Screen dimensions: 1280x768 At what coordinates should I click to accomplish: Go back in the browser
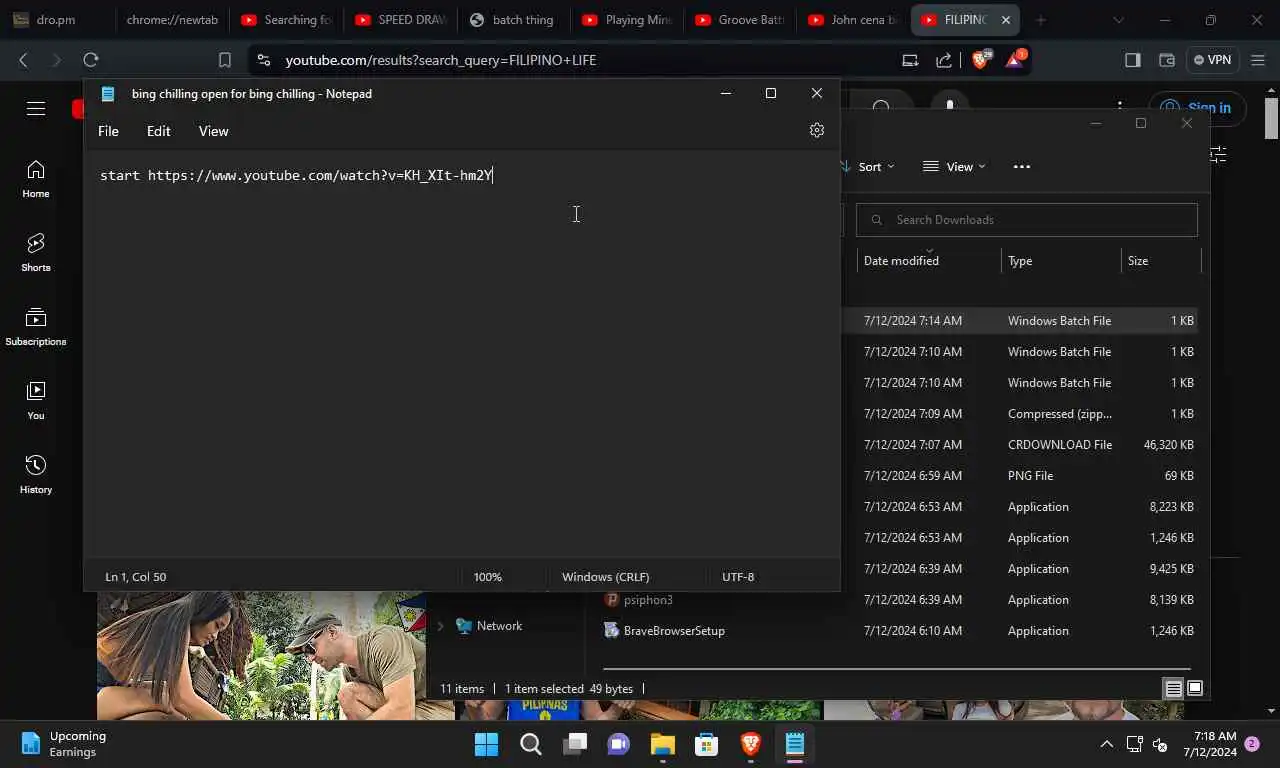pyautogui.click(x=23, y=60)
